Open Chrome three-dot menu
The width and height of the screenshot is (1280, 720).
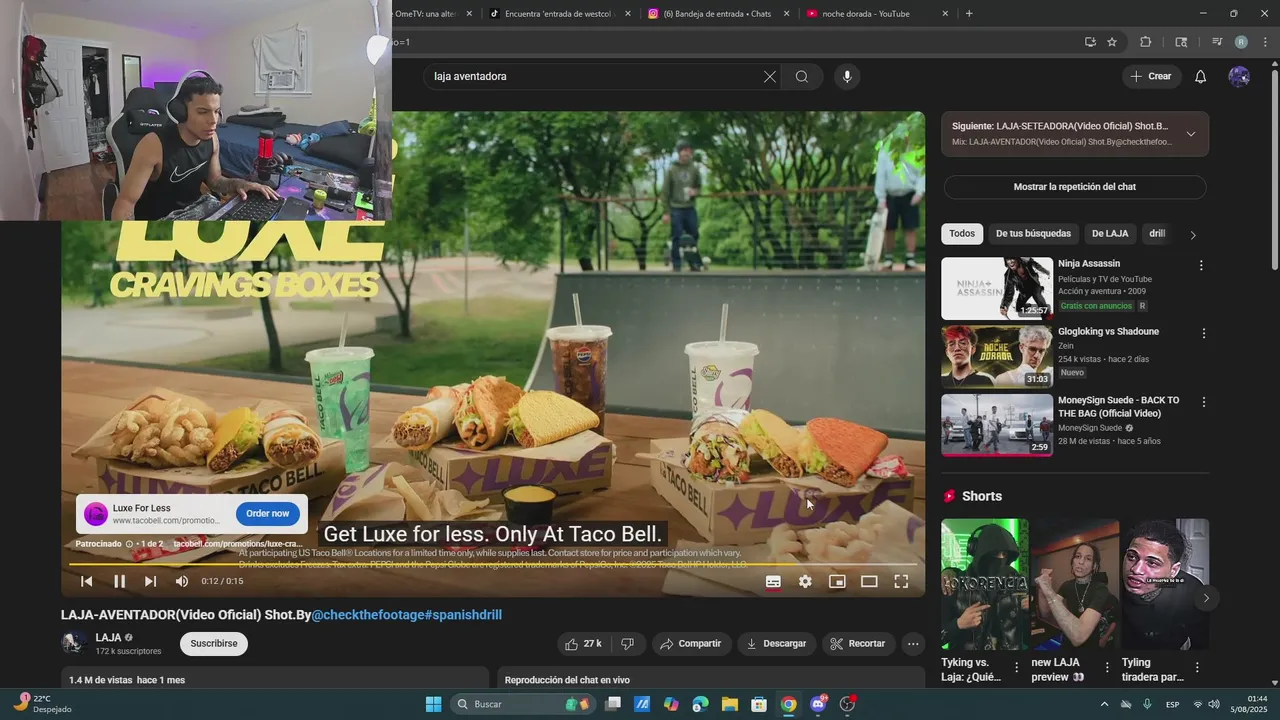coord(1265,42)
